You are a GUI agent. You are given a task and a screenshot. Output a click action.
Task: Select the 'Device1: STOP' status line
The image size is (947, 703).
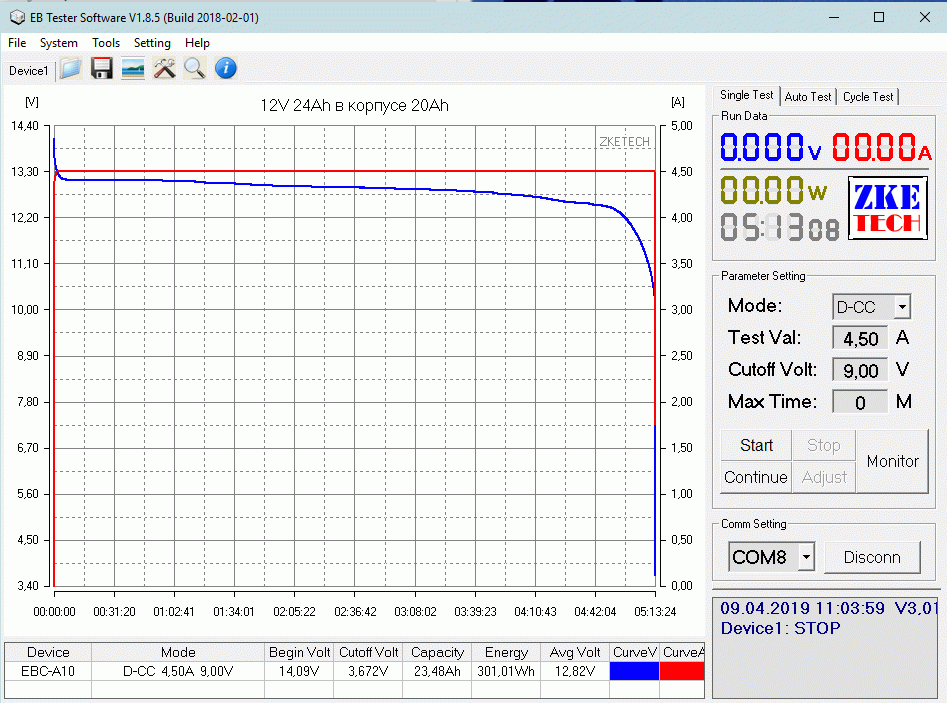pos(780,628)
